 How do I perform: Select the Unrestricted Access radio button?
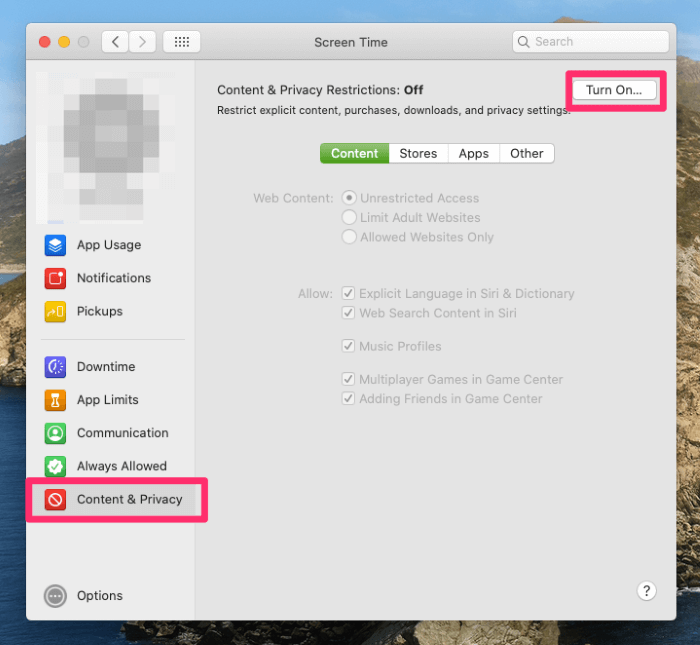pos(350,198)
